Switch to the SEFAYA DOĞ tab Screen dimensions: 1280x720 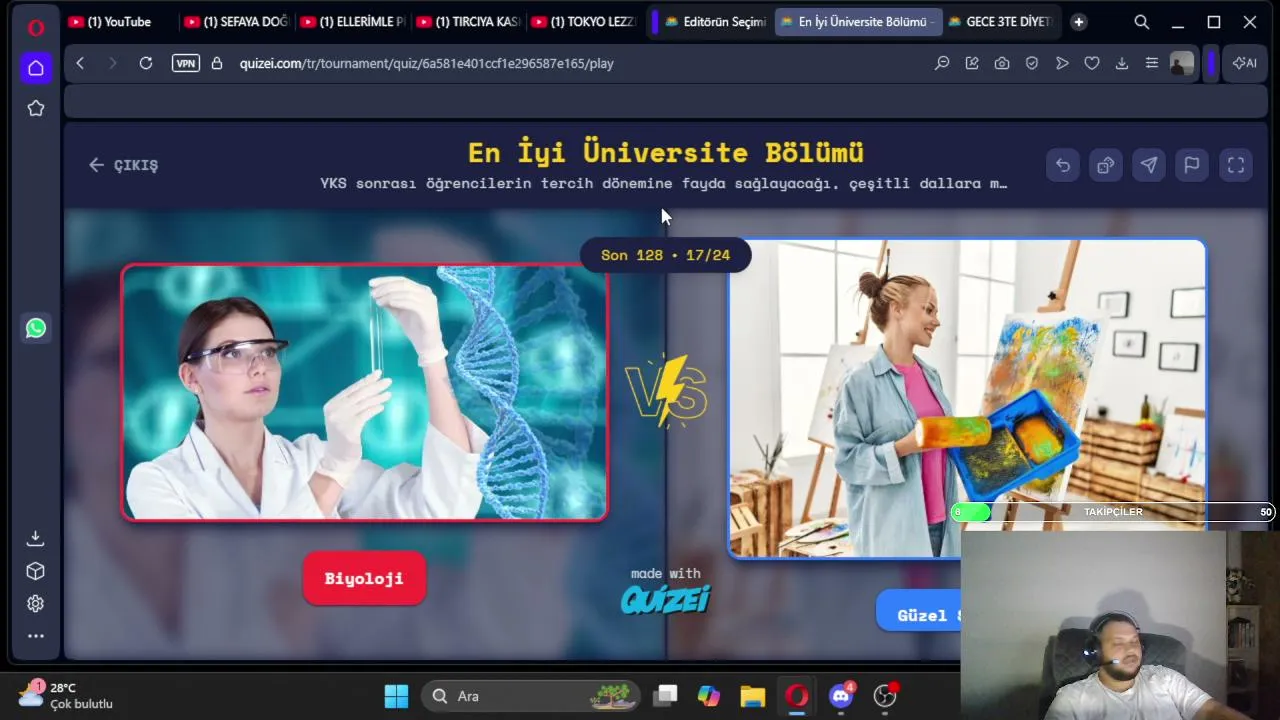[x=235, y=22]
